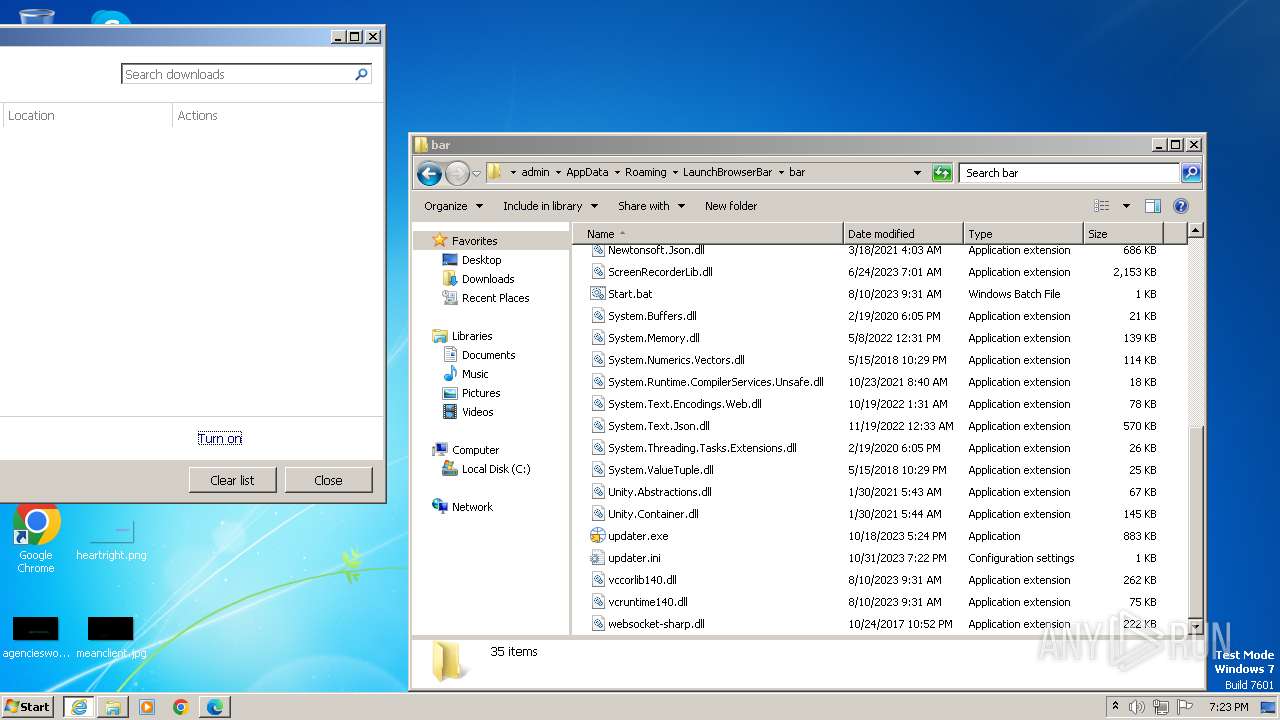Open Local Disk (C:) in the navigation pane
The width and height of the screenshot is (1280, 720).
tap(496, 469)
